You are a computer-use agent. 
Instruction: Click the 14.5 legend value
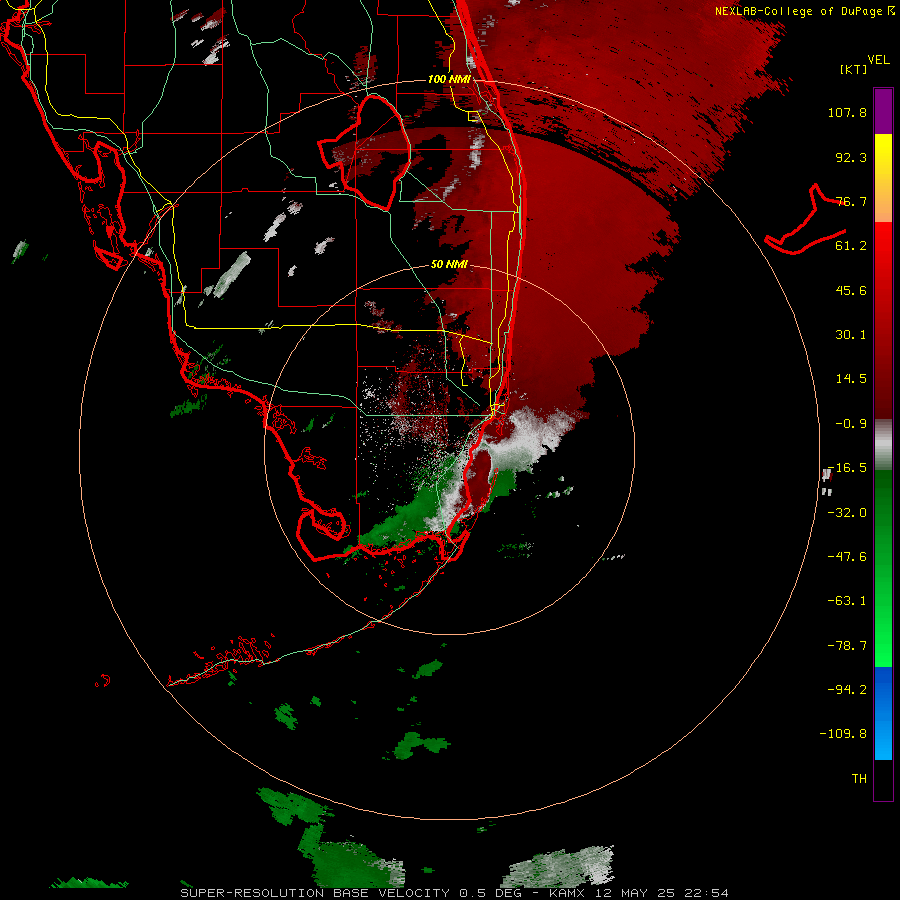coord(851,379)
